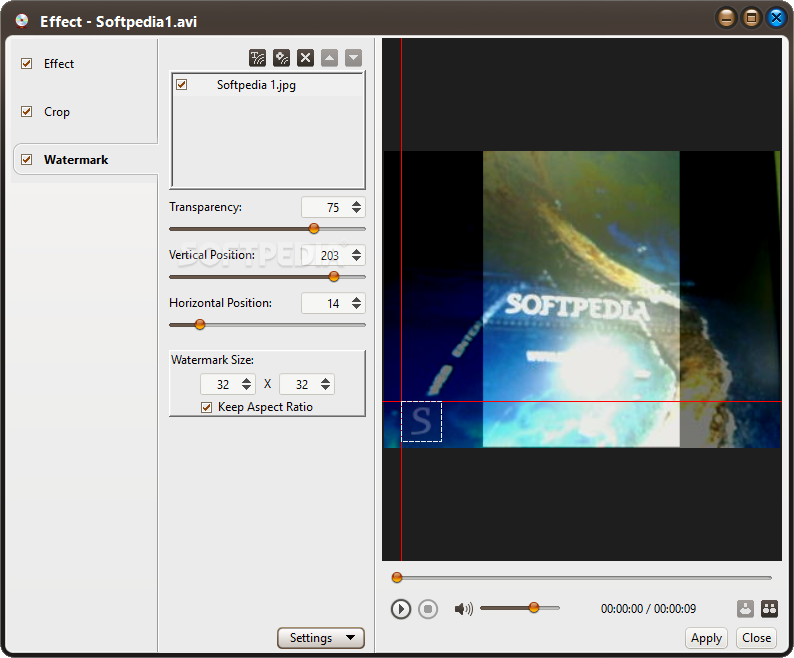The height and width of the screenshot is (658, 794).
Task: Toggle the Crop checkbox
Action: (27, 112)
